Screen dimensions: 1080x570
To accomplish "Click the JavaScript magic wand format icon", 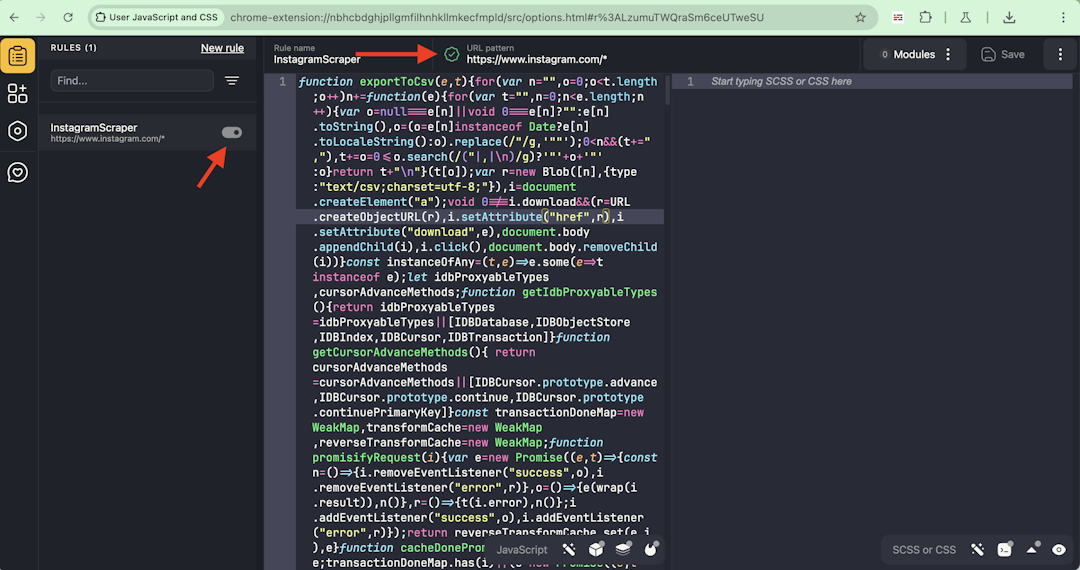I will point(569,549).
